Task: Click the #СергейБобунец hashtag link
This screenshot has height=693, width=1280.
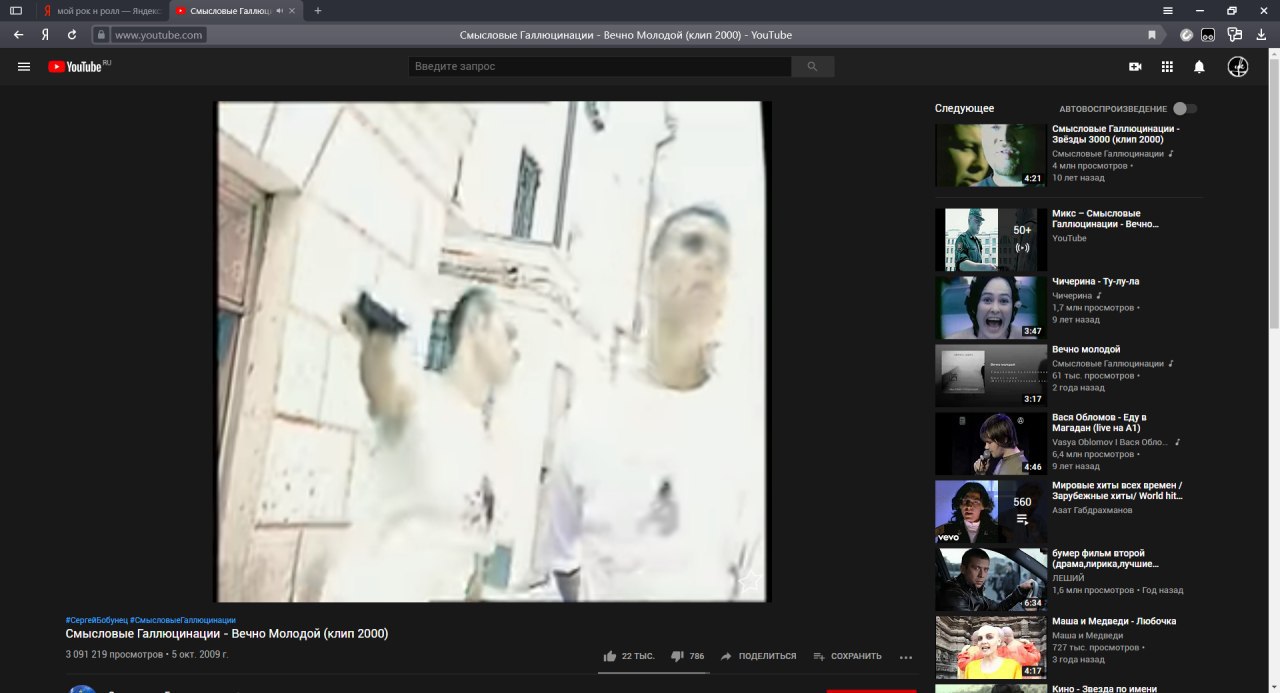Action: click(96, 620)
